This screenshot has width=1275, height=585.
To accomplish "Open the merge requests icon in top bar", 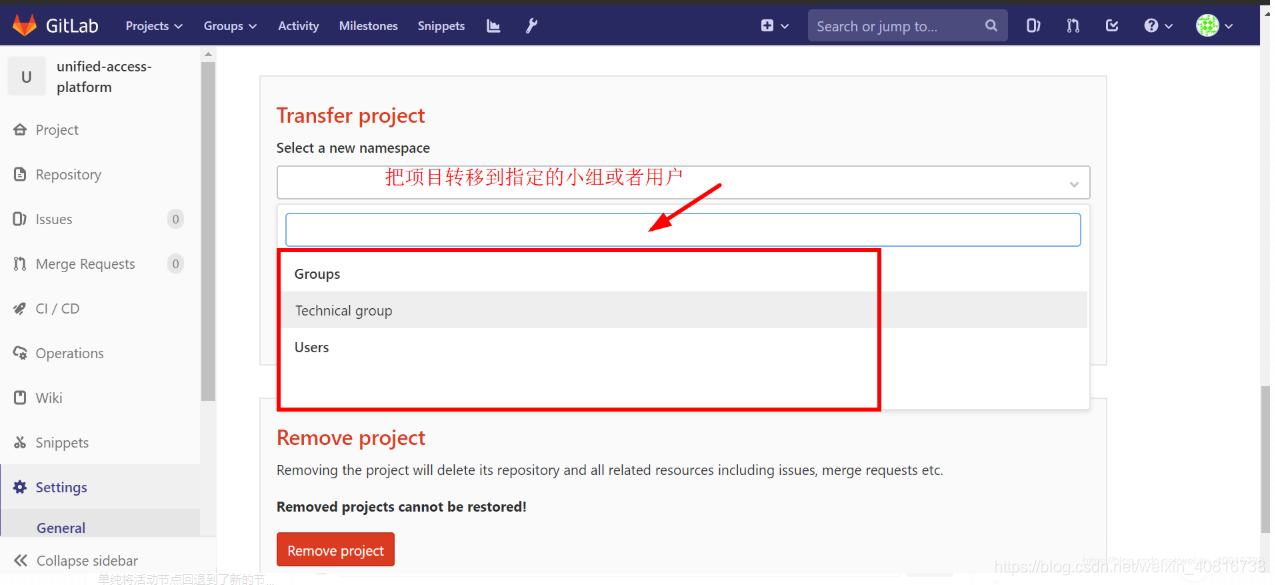I will point(1073,26).
